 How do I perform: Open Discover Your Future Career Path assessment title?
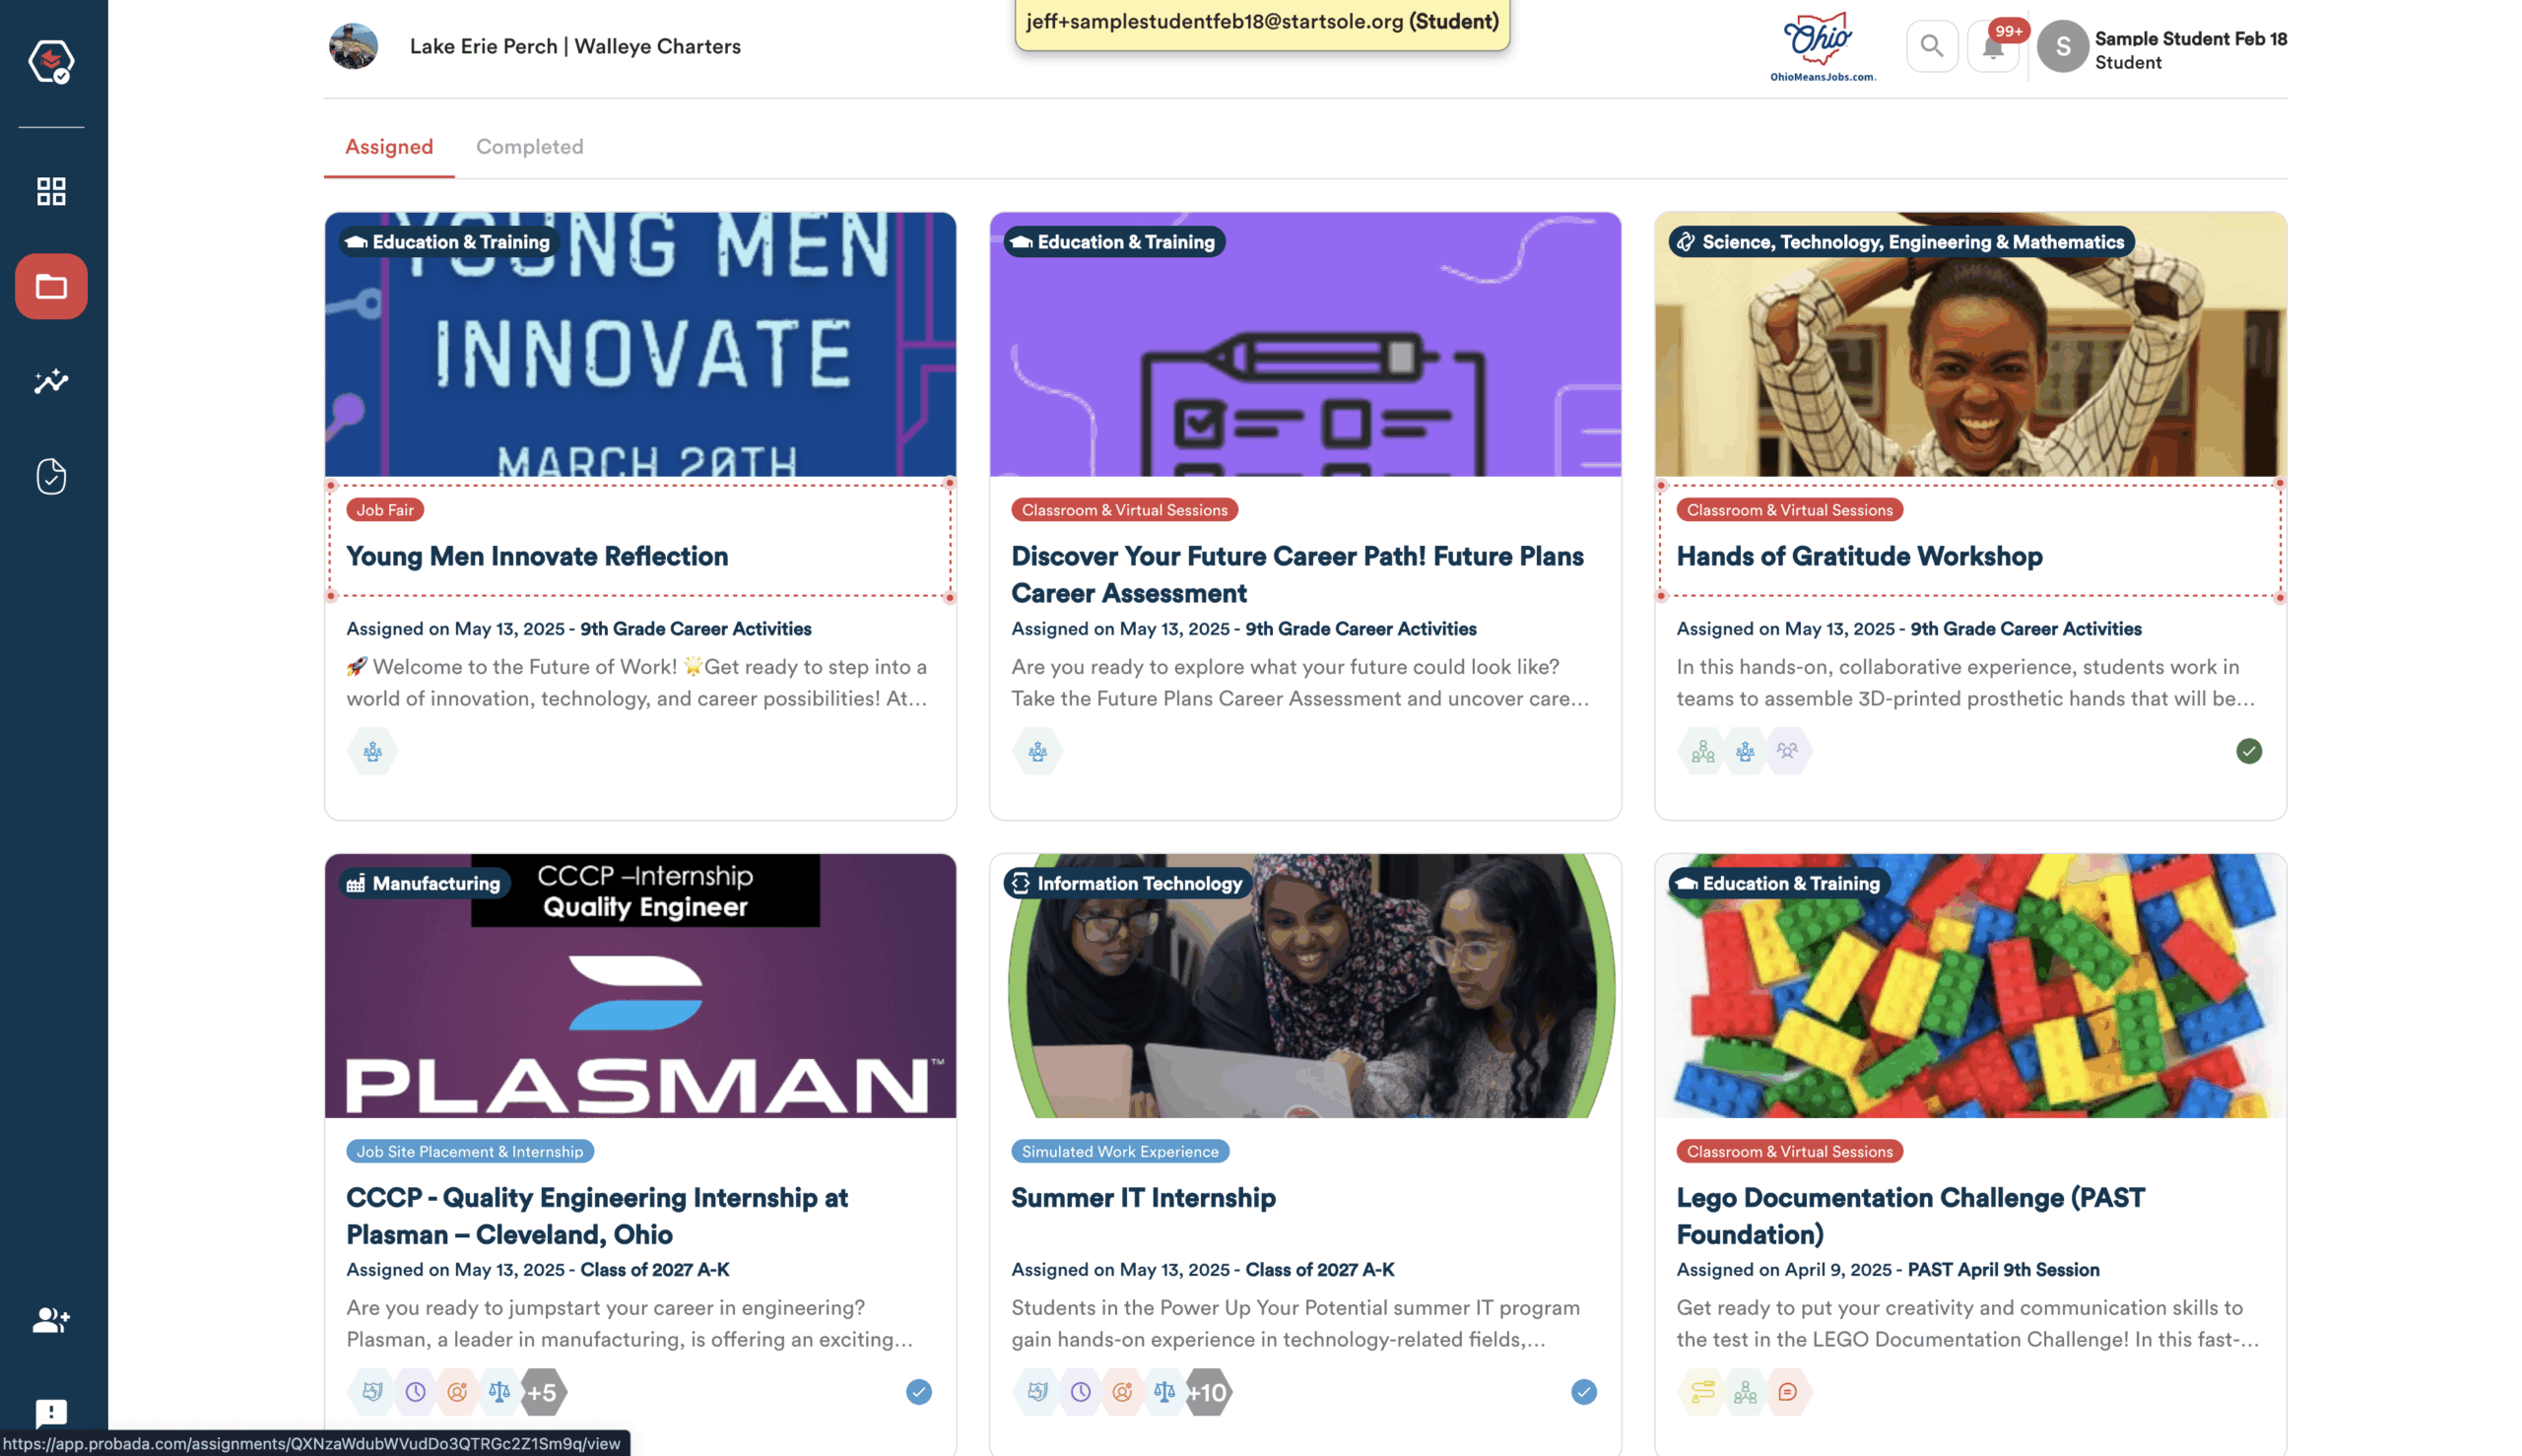pos(1297,574)
